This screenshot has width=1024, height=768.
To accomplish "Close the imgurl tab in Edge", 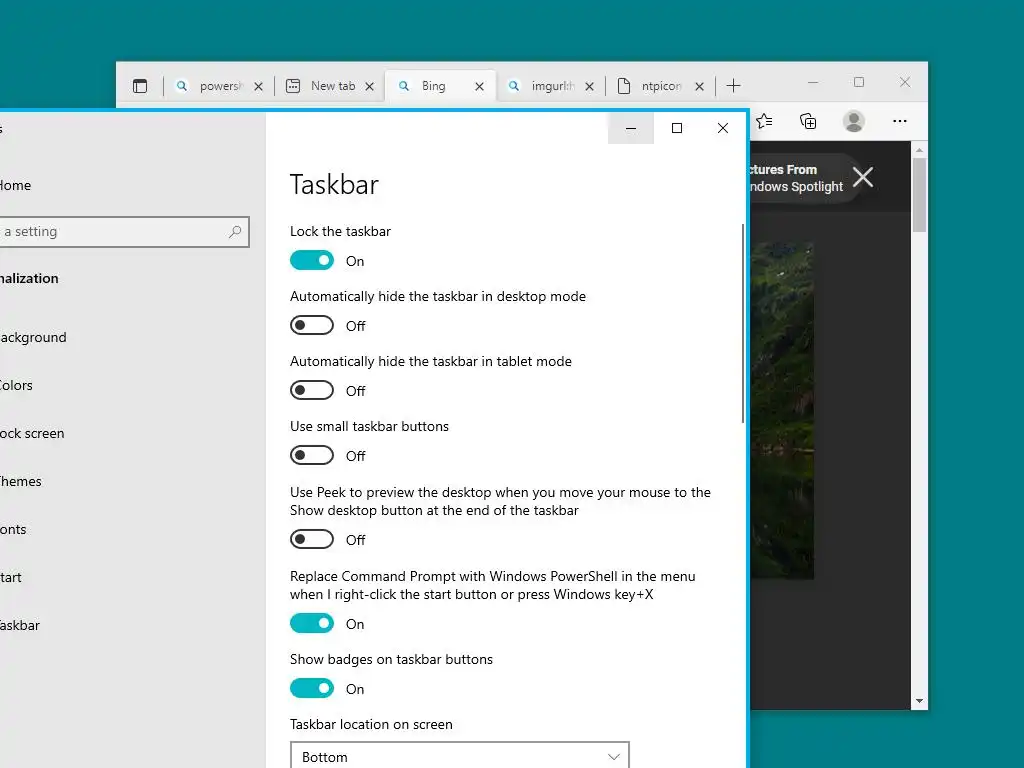I will tap(590, 86).
